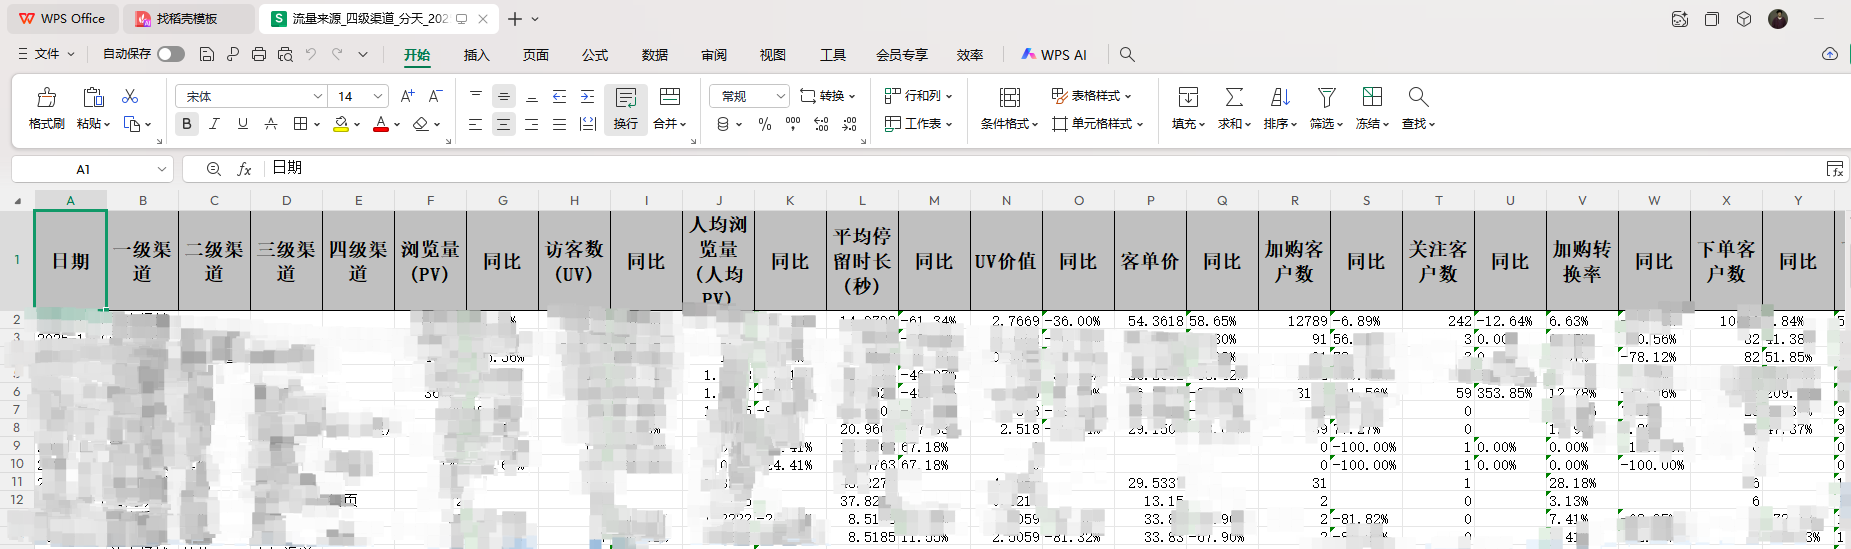
Task: Increase decimal places icon
Action: coord(821,124)
